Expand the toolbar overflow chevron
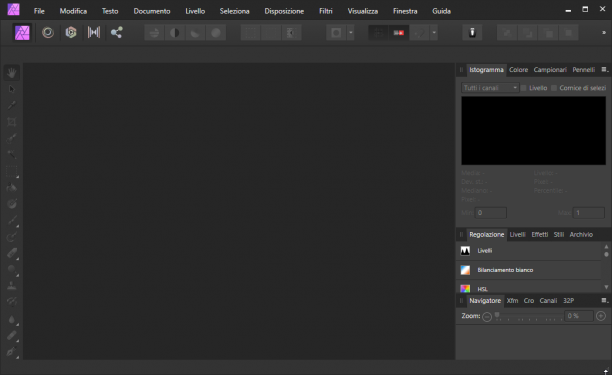The height and width of the screenshot is (375, 612). click(604, 33)
